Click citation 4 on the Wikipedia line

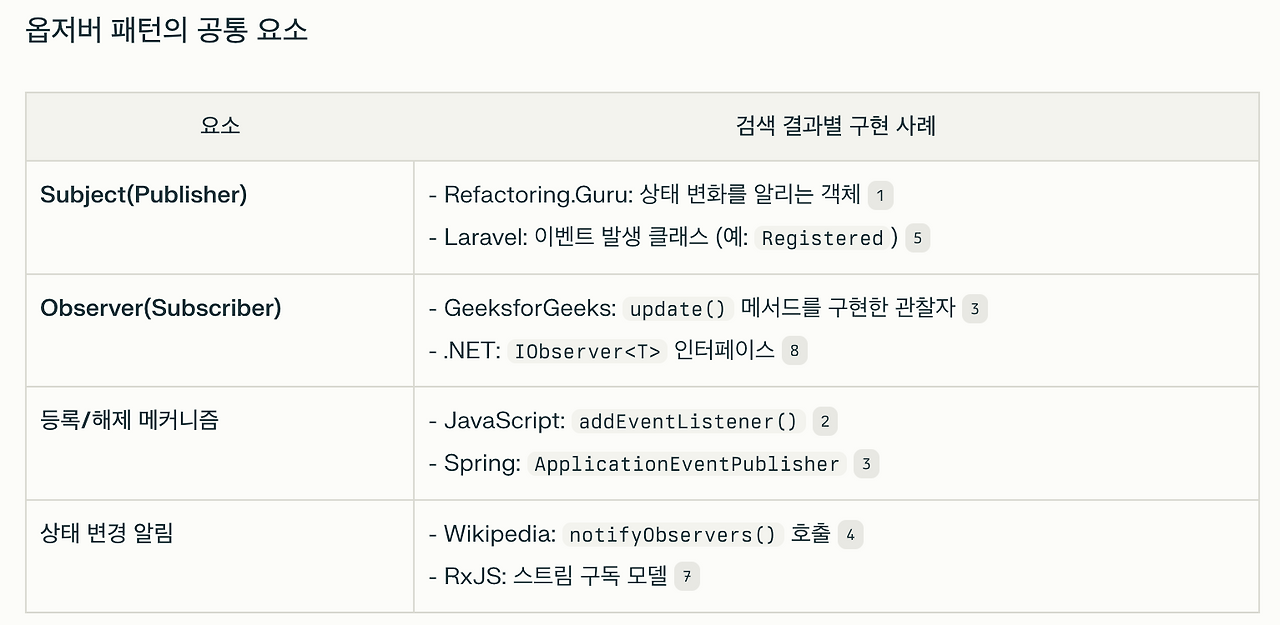pyautogui.click(x=850, y=535)
